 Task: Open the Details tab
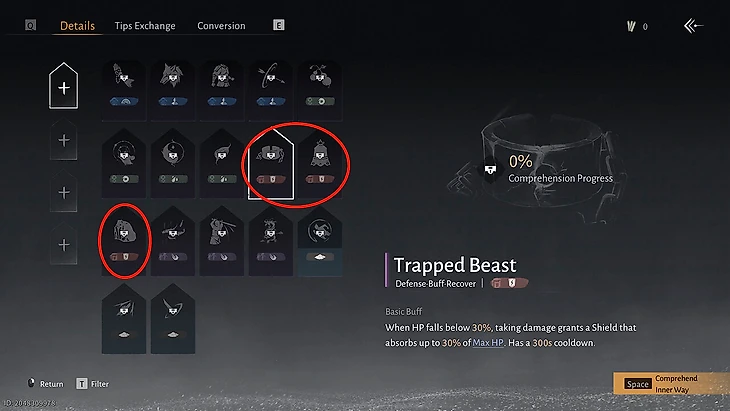77,26
